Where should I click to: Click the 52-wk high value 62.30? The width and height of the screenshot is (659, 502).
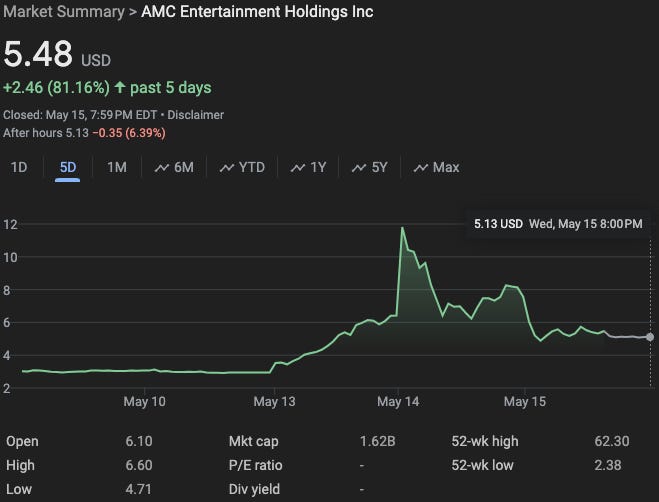[612, 441]
